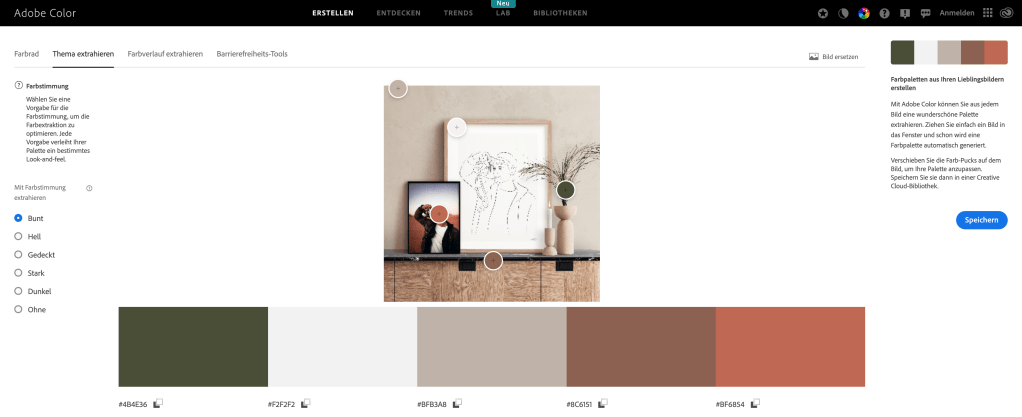This screenshot has width=1022, height=417.
Task: Toggle the dark mode moon icon
Action: click(843, 13)
